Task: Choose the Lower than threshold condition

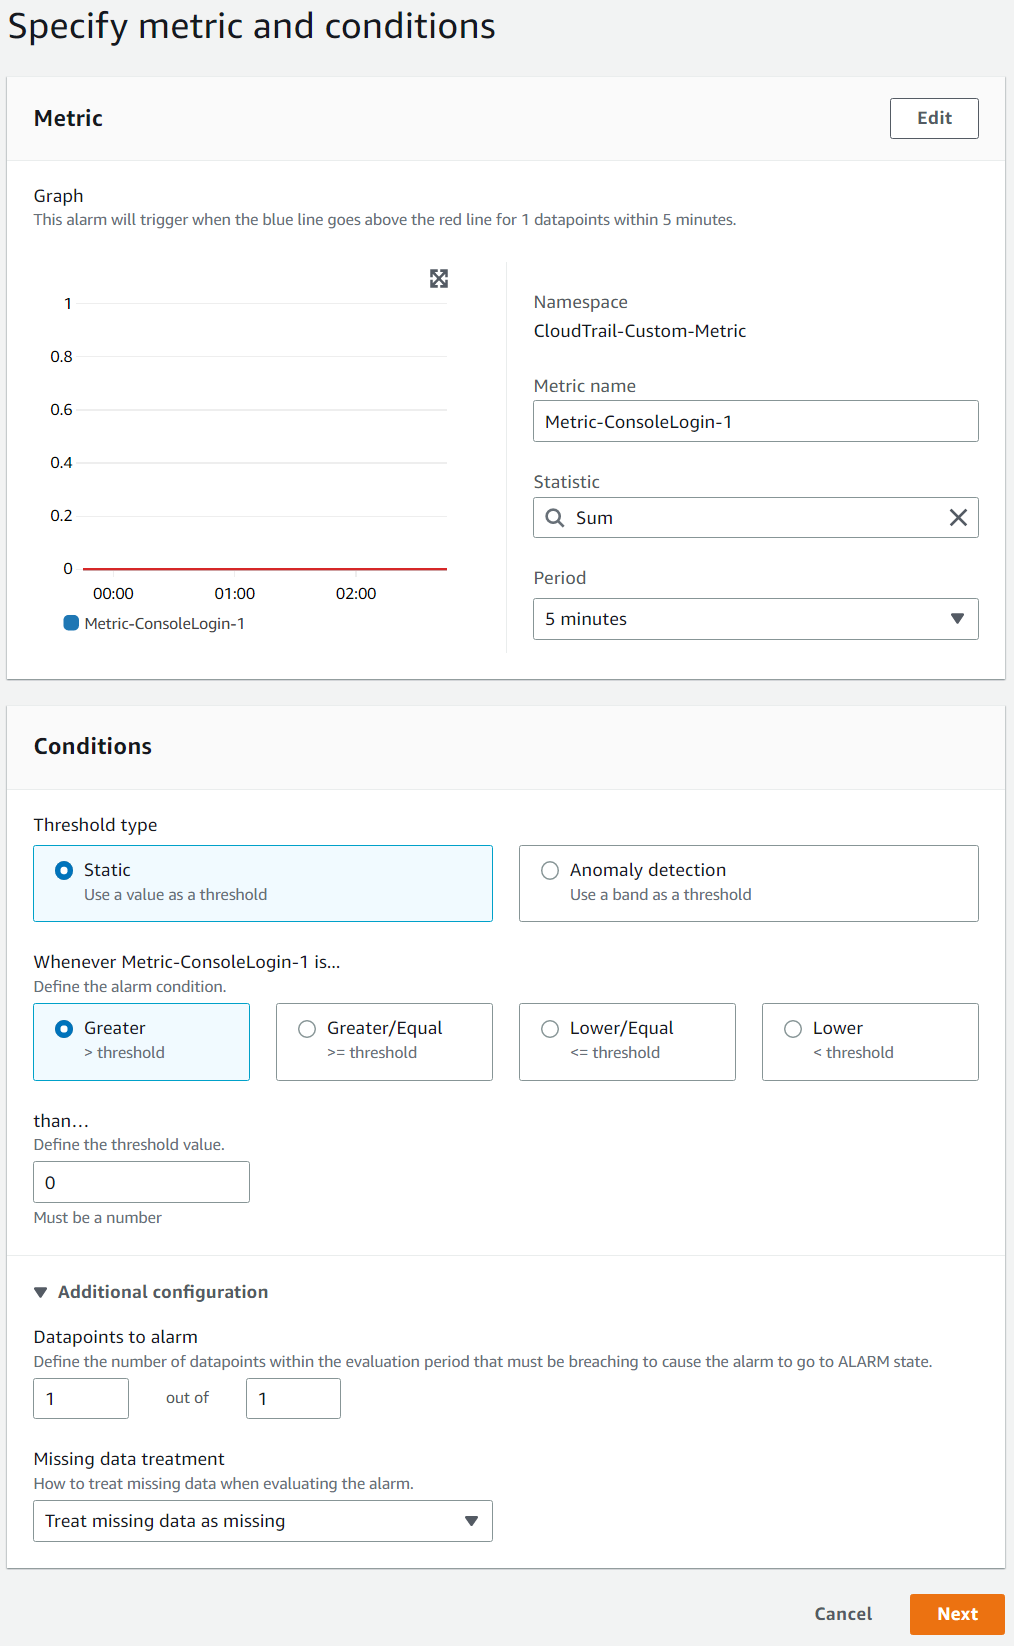Action: coord(793,1029)
